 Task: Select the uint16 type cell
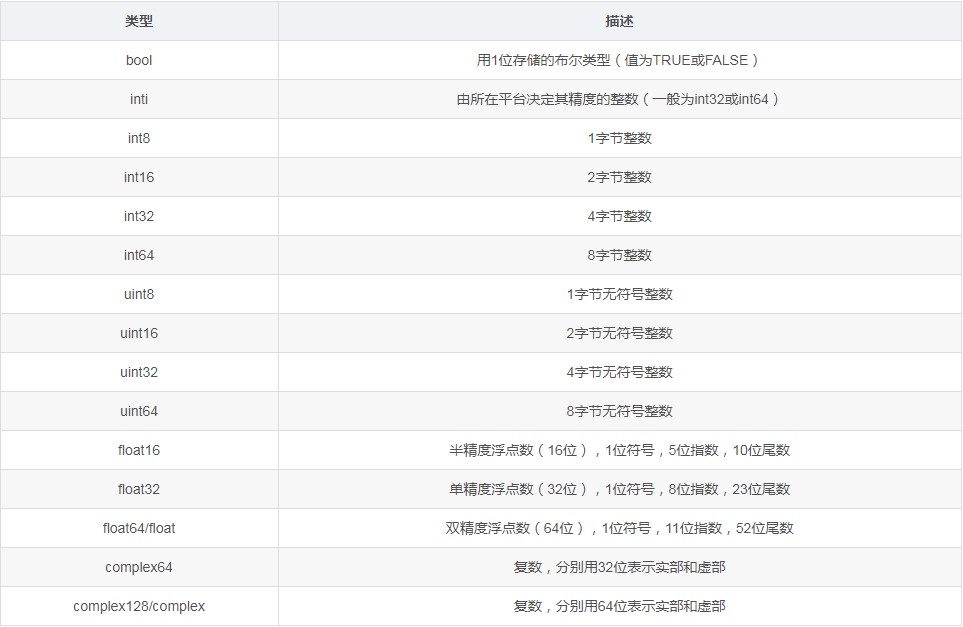(x=139, y=333)
